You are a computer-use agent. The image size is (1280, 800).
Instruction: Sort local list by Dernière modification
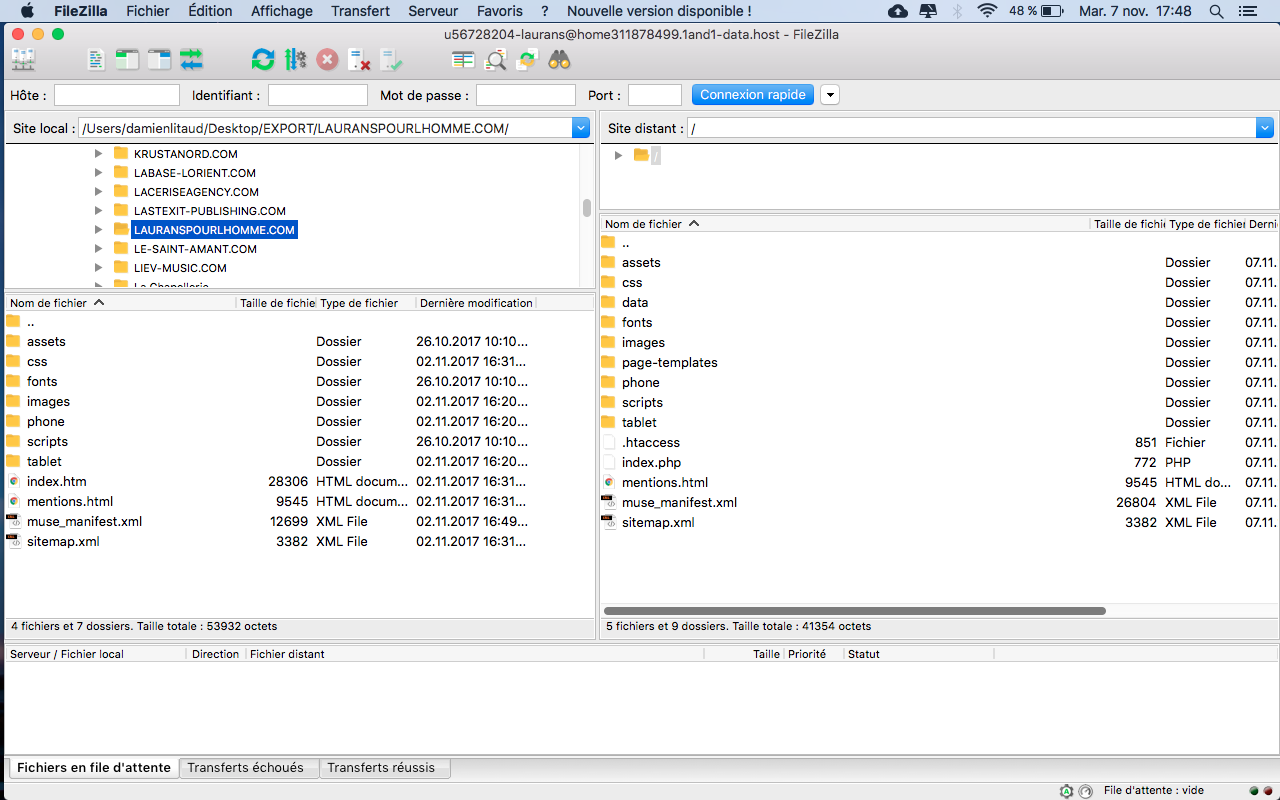(x=476, y=303)
